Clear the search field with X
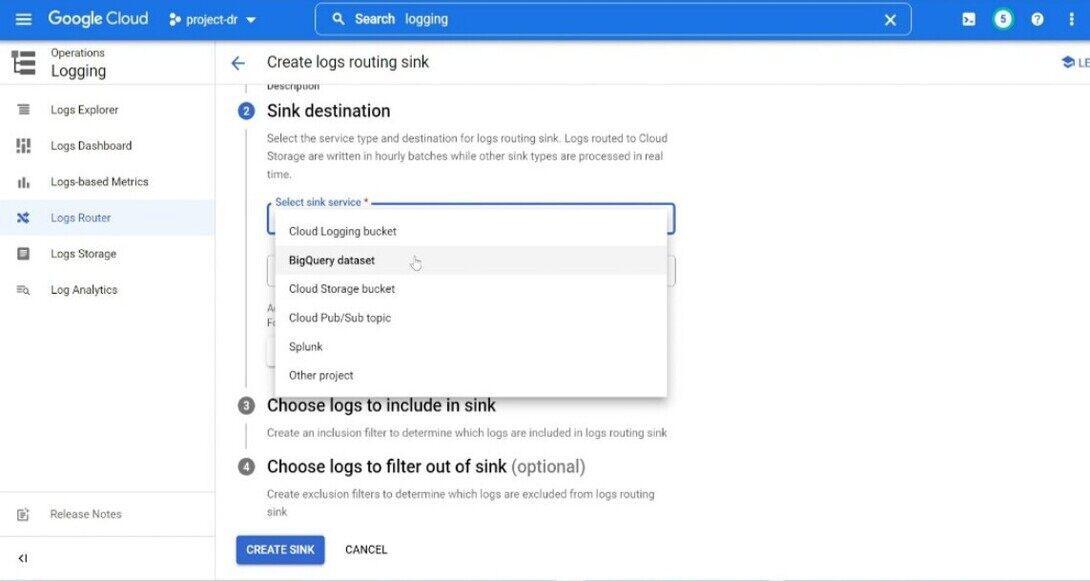This screenshot has height=581, width=1090. click(890, 19)
